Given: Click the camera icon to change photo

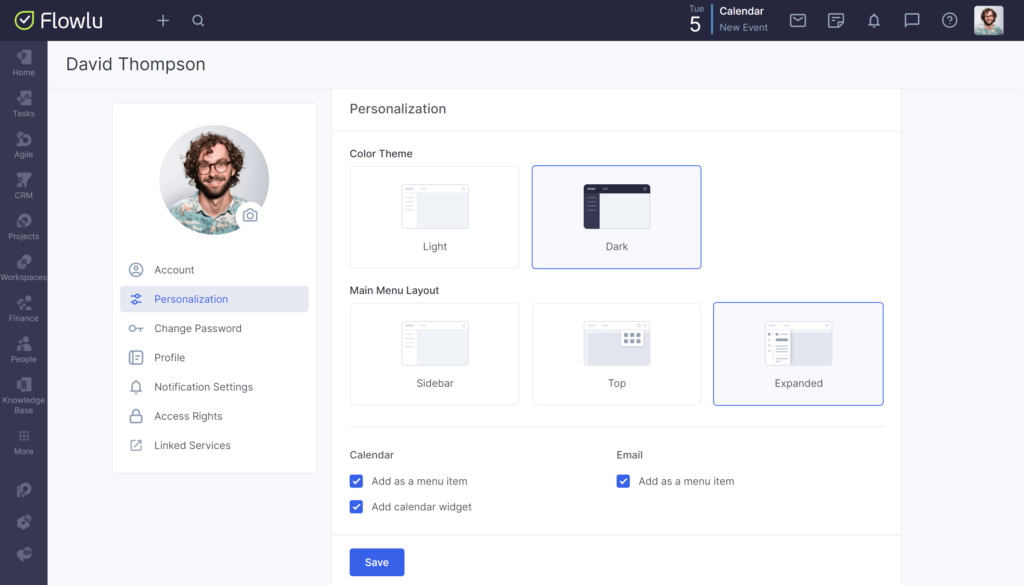Looking at the screenshot, I should pos(250,215).
